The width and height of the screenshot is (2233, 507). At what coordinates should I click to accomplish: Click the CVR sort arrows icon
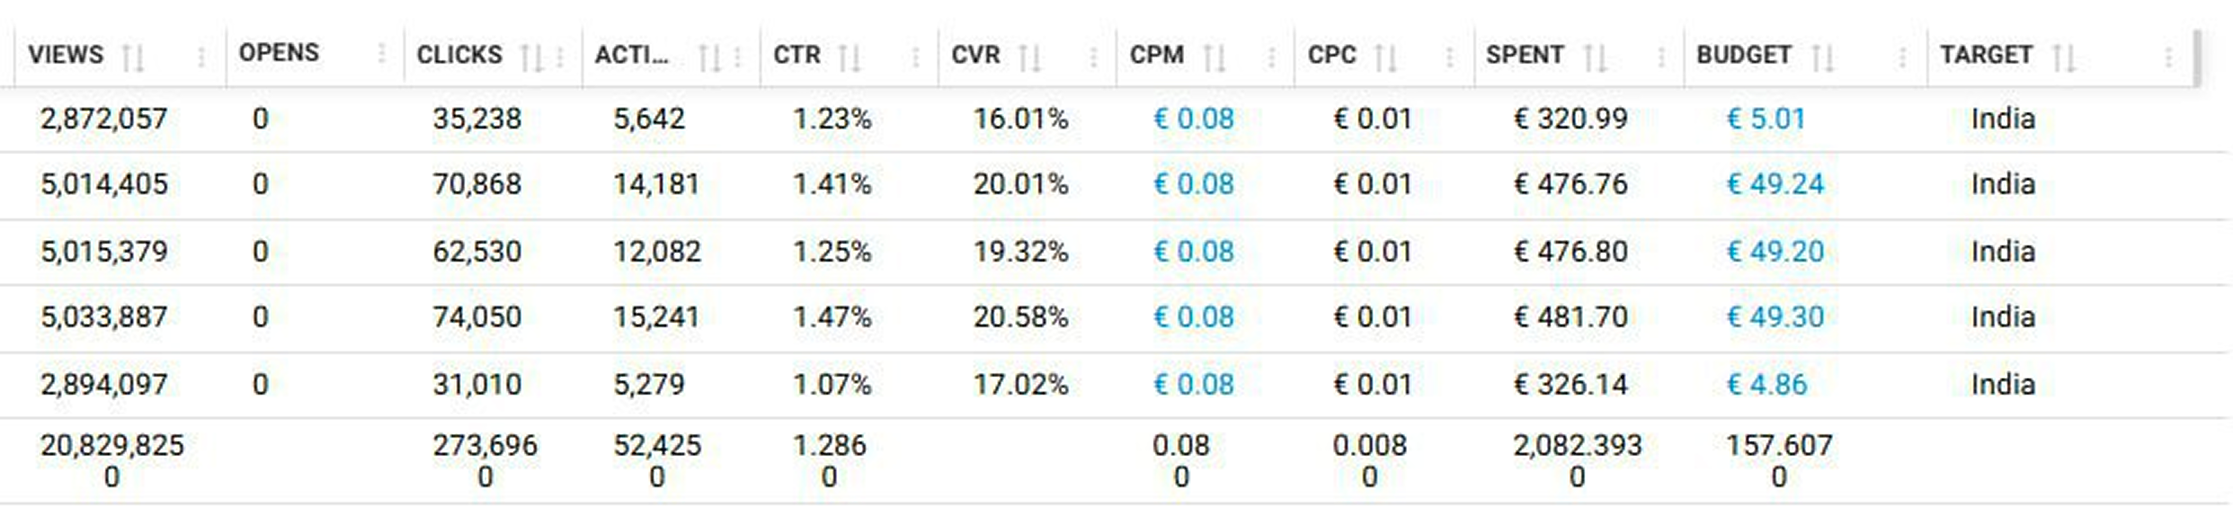1029,58
